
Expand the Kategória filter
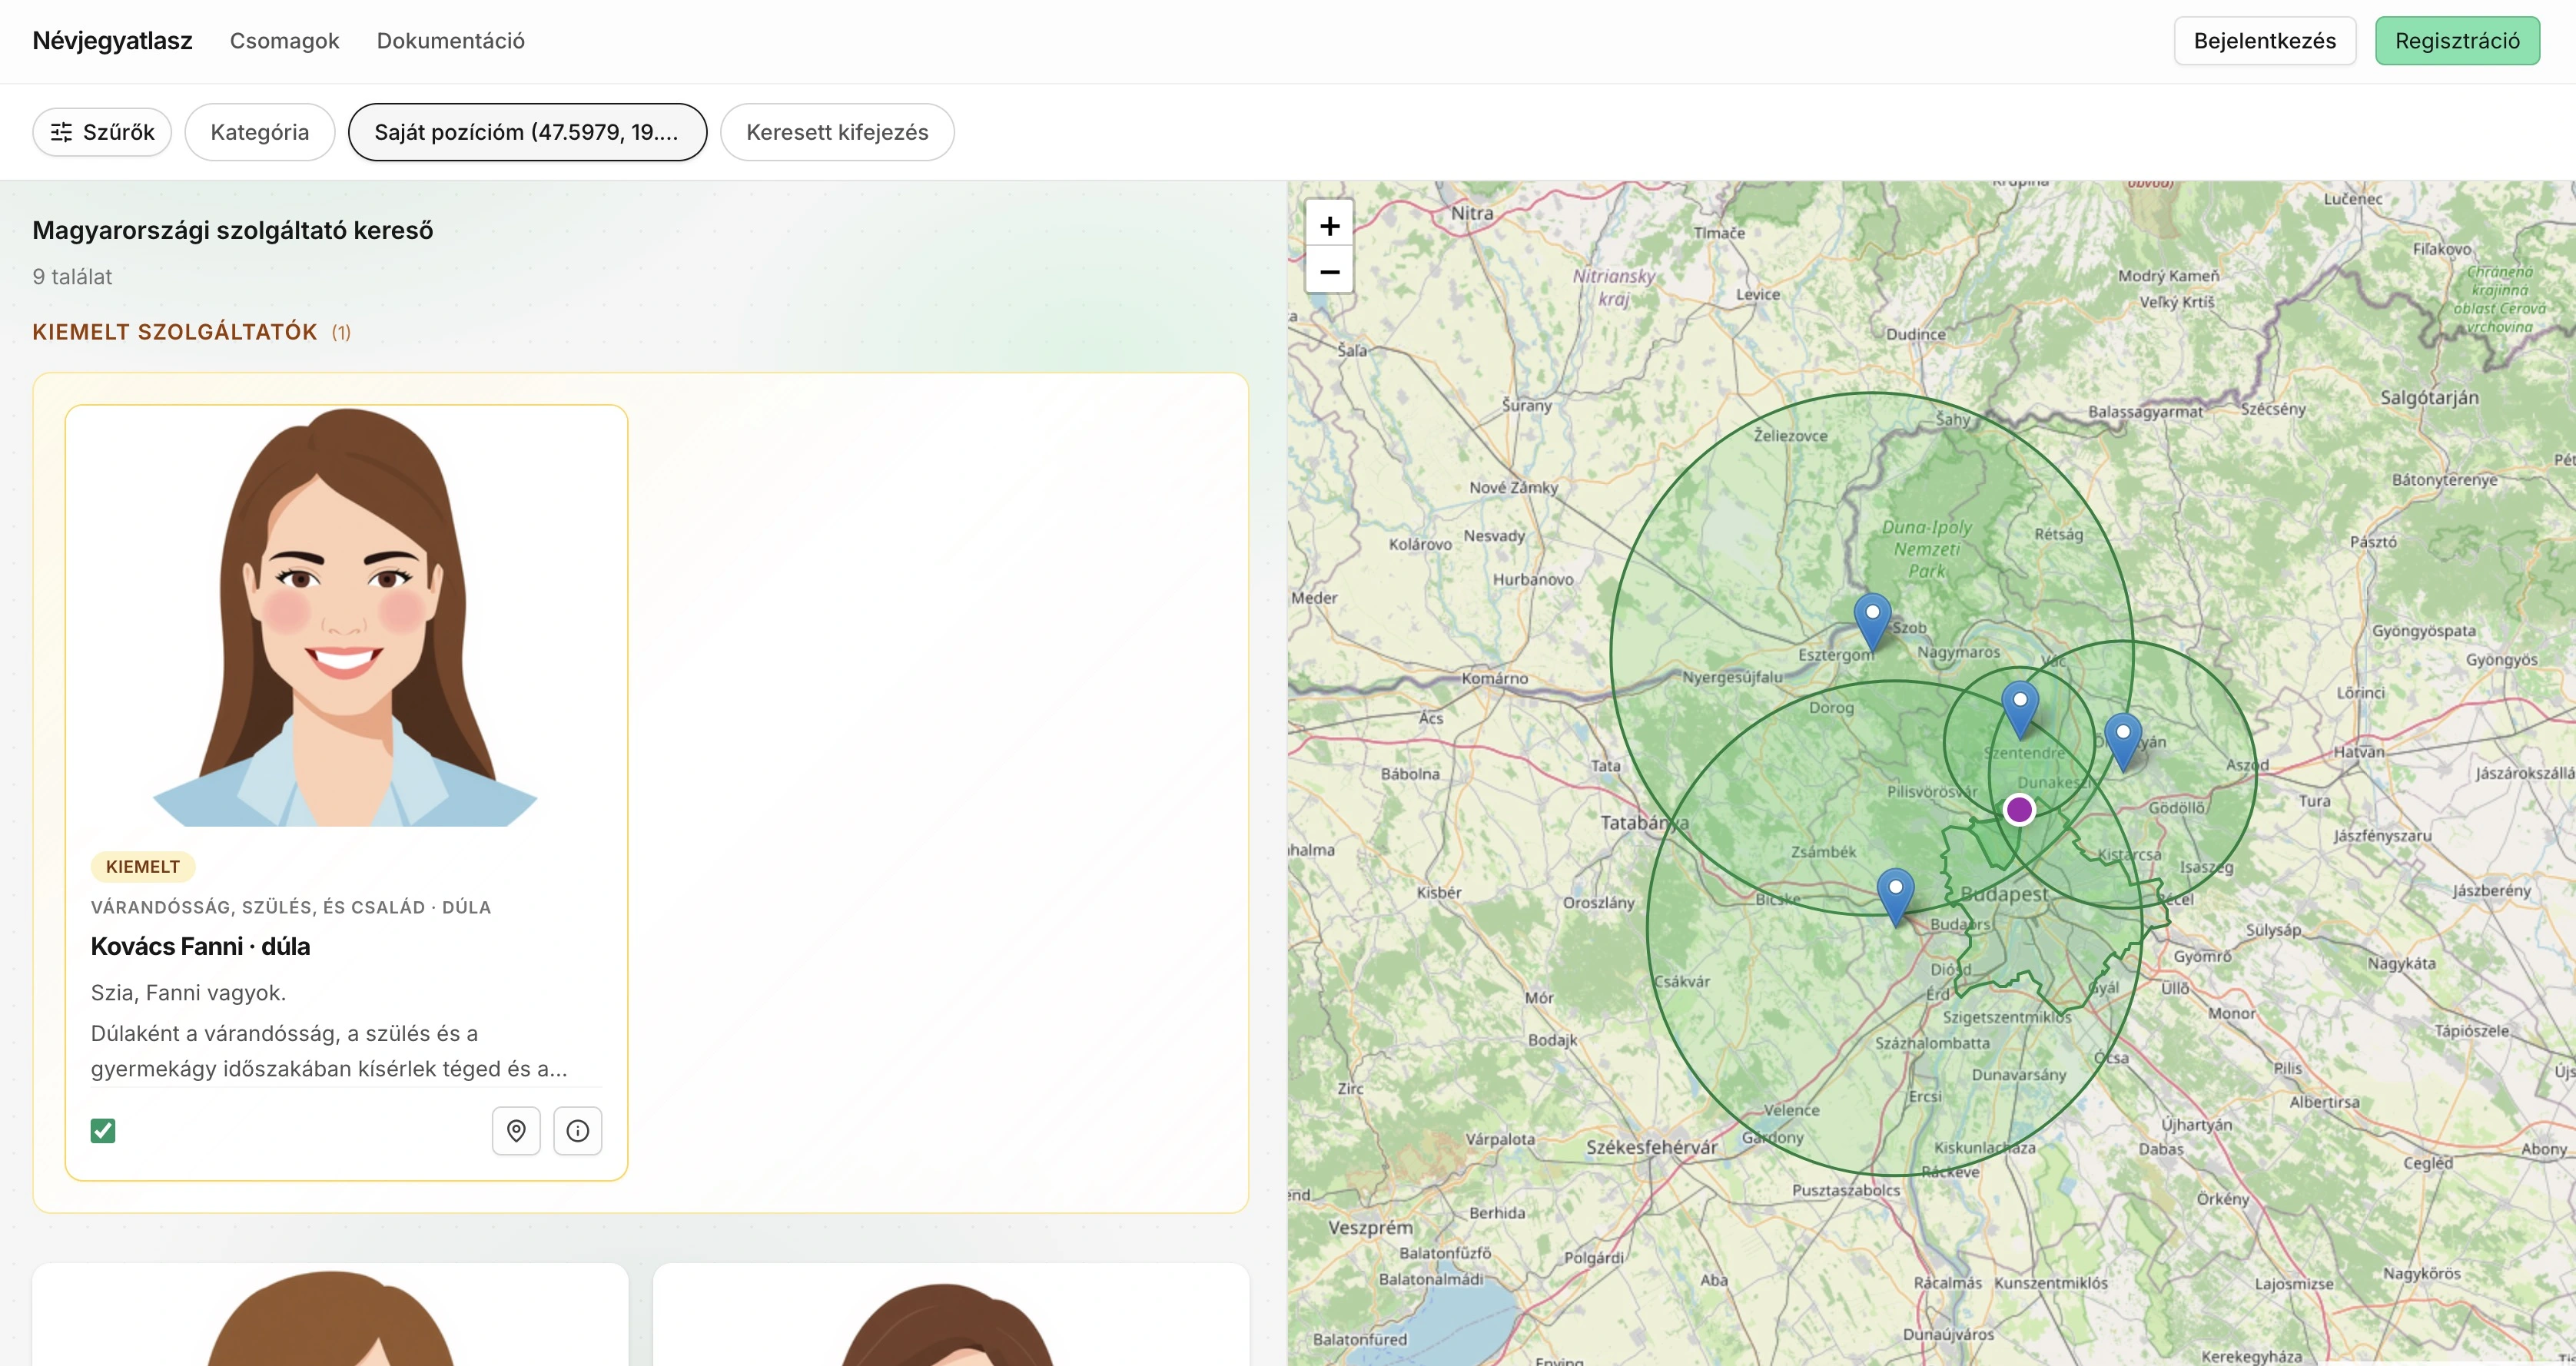click(x=260, y=132)
